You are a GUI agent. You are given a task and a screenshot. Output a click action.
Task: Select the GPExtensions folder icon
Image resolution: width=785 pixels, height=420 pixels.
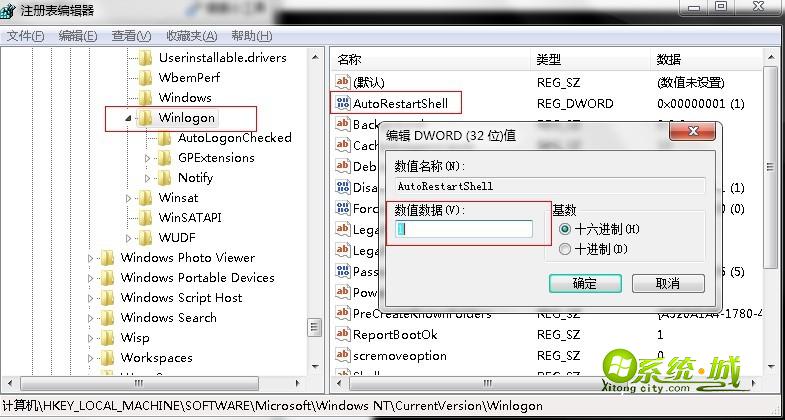point(166,158)
